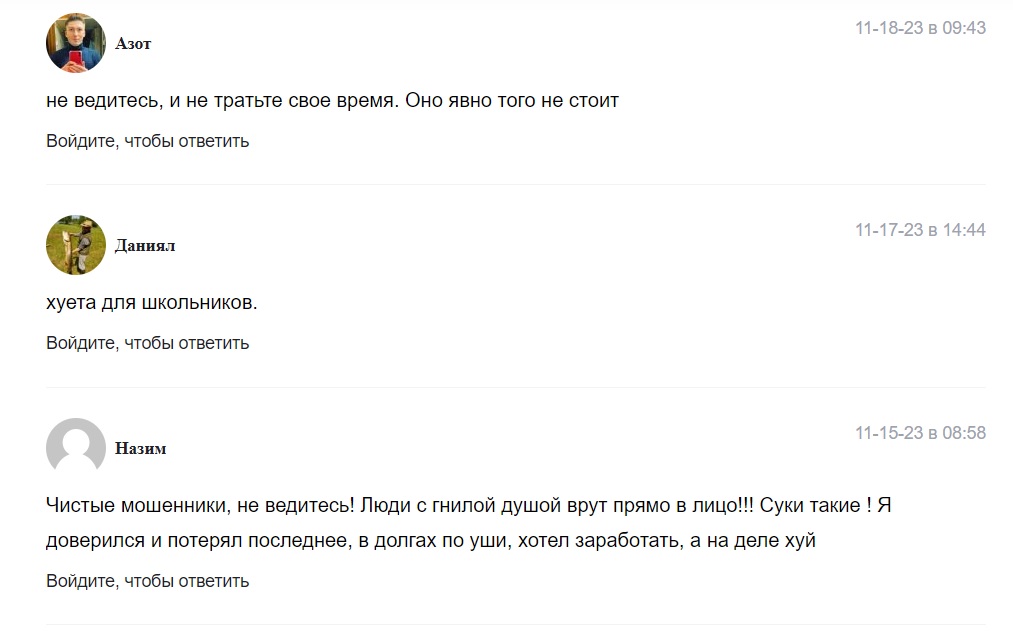Open the Назим username

[141, 449]
